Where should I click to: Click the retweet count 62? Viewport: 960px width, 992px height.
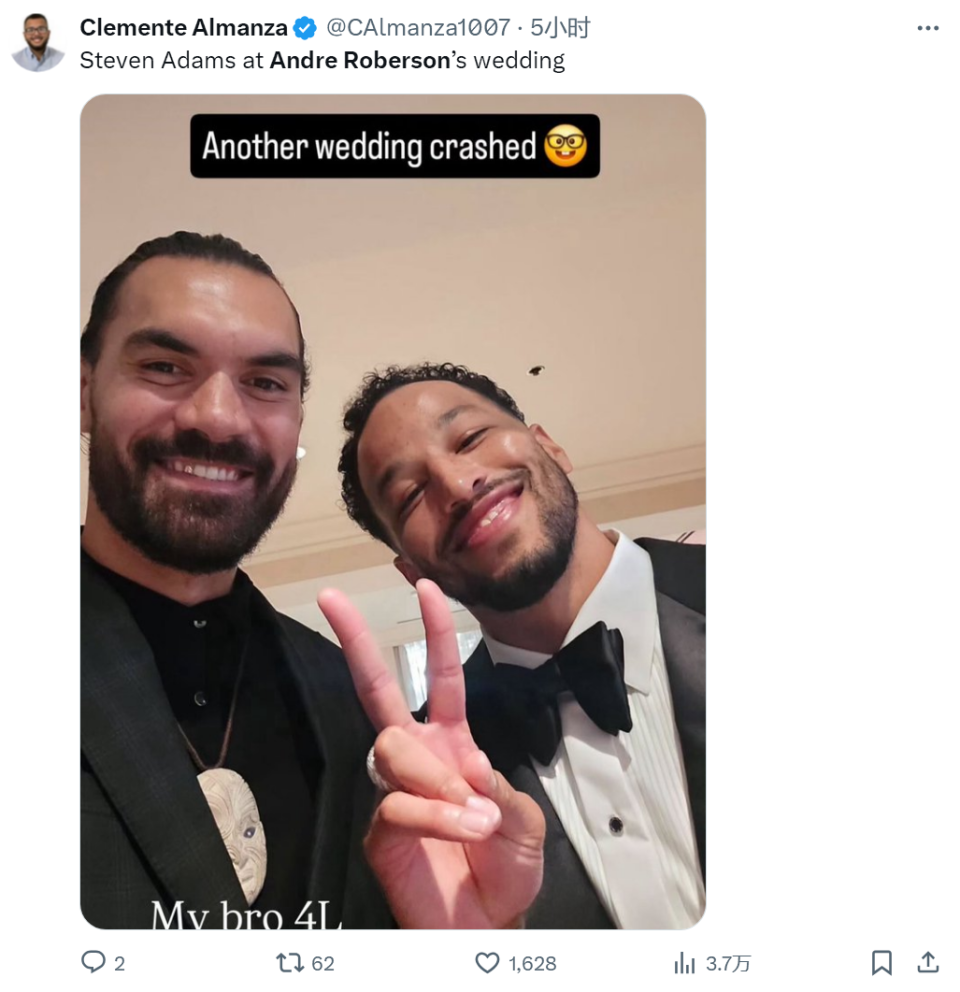tap(323, 963)
